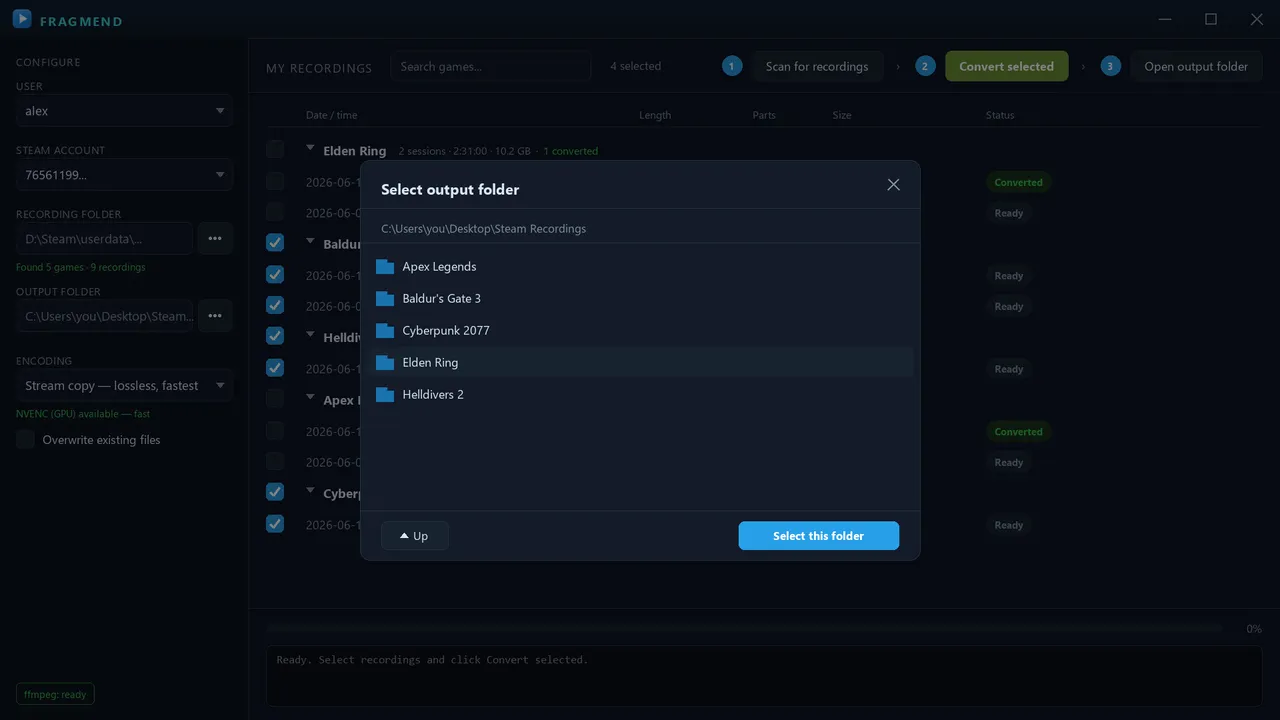This screenshot has height=720, width=1280.
Task: Select the Cyberpunk 2077 folder icon
Action: coord(385,331)
